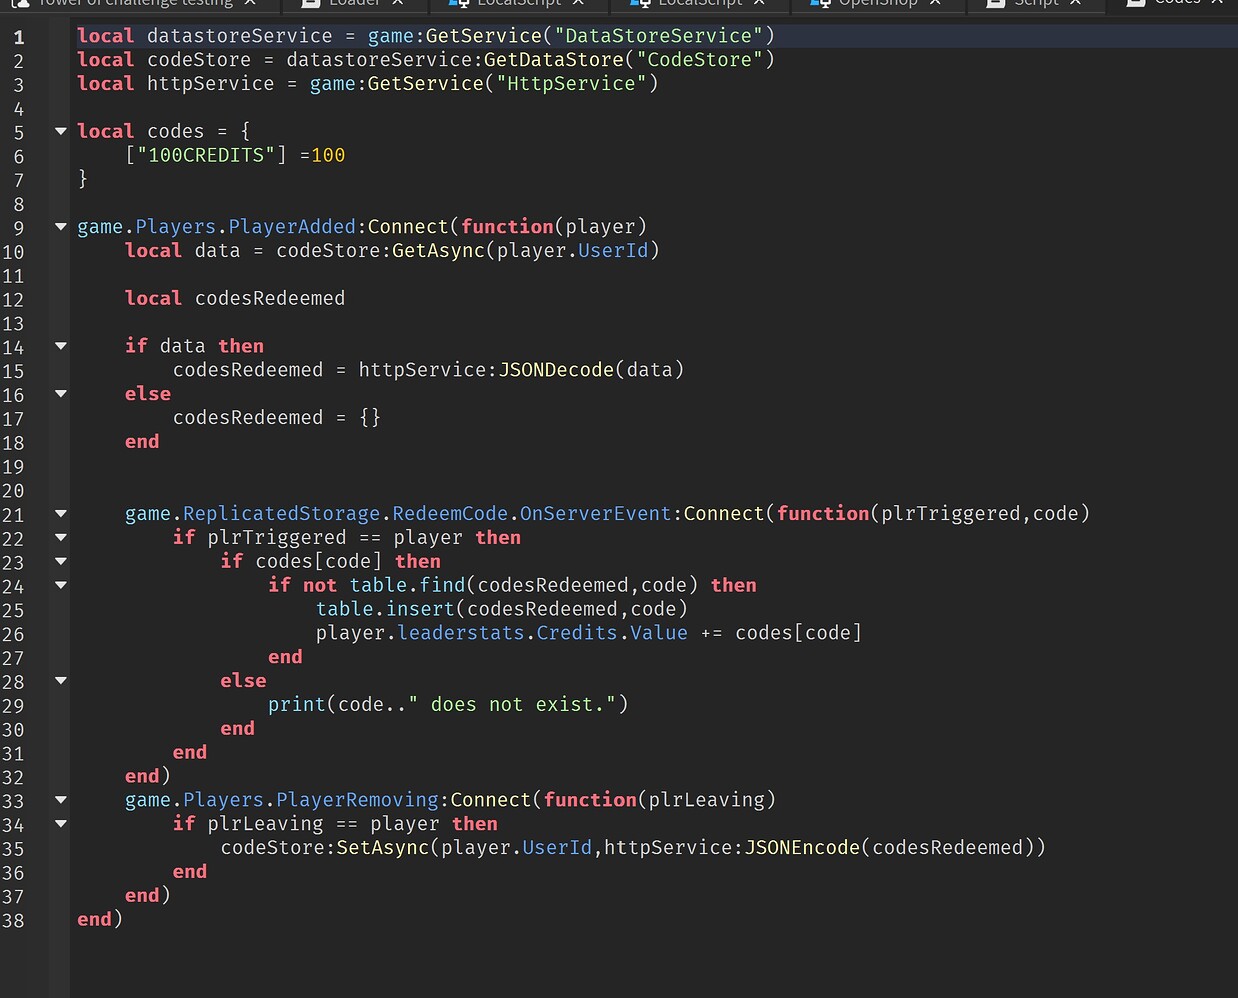
Task: Click 'RedeemCode' on line 21
Action: (450, 513)
